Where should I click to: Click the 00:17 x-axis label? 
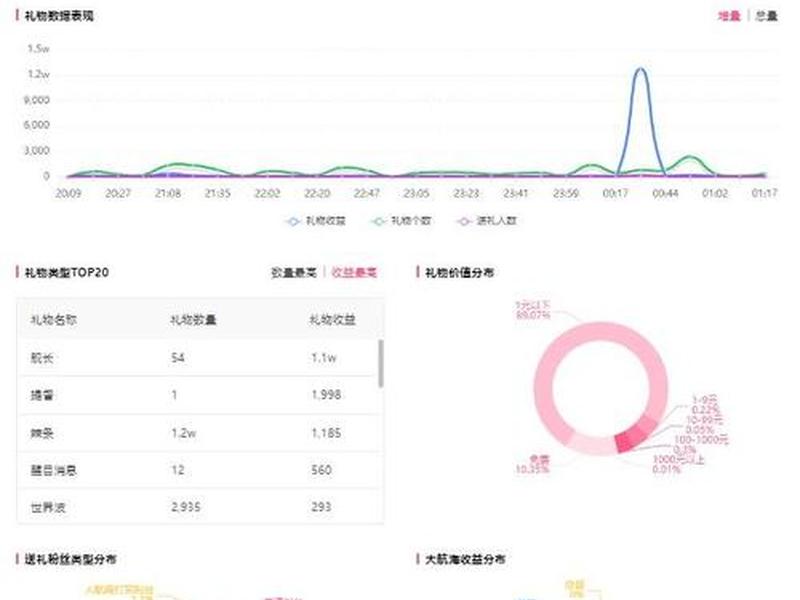coord(615,193)
